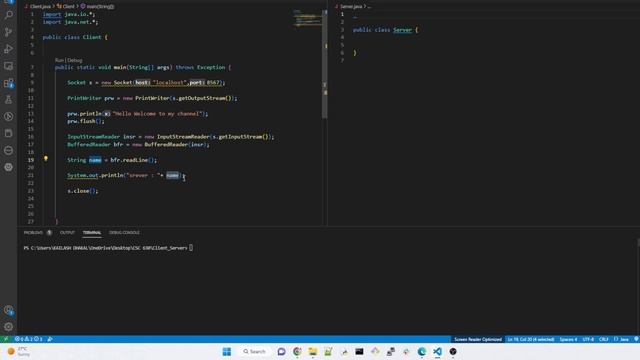Click the System.out text on line 21

(83, 175)
